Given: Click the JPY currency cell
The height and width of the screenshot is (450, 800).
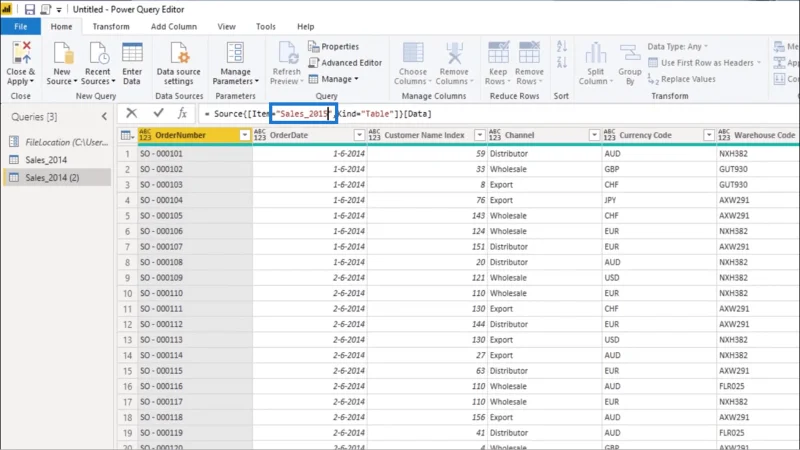Looking at the screenshot, I should tap(659, 200).
